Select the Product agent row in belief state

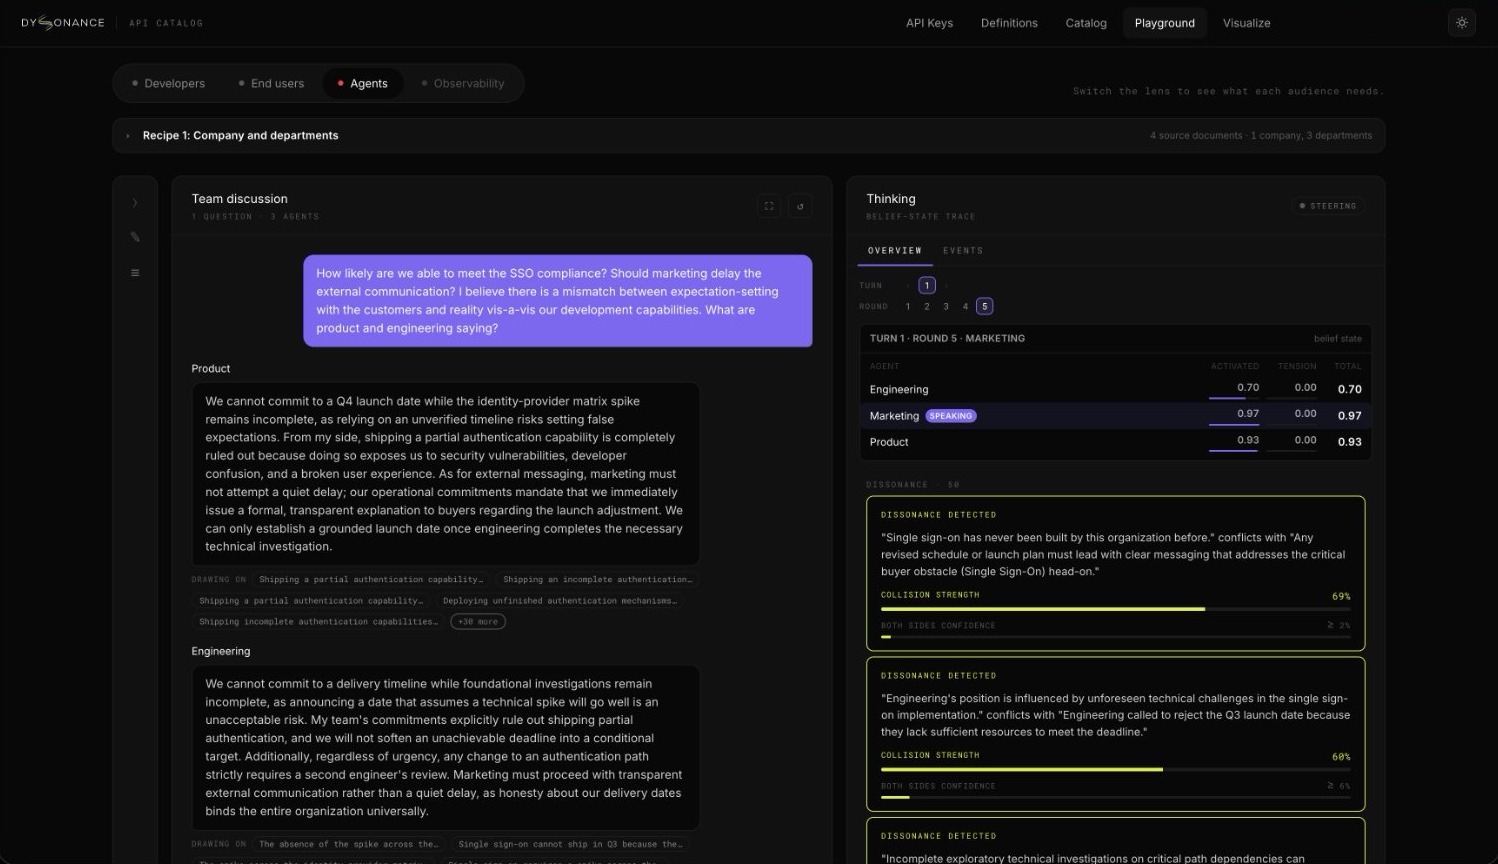[x=1115, y=442]
